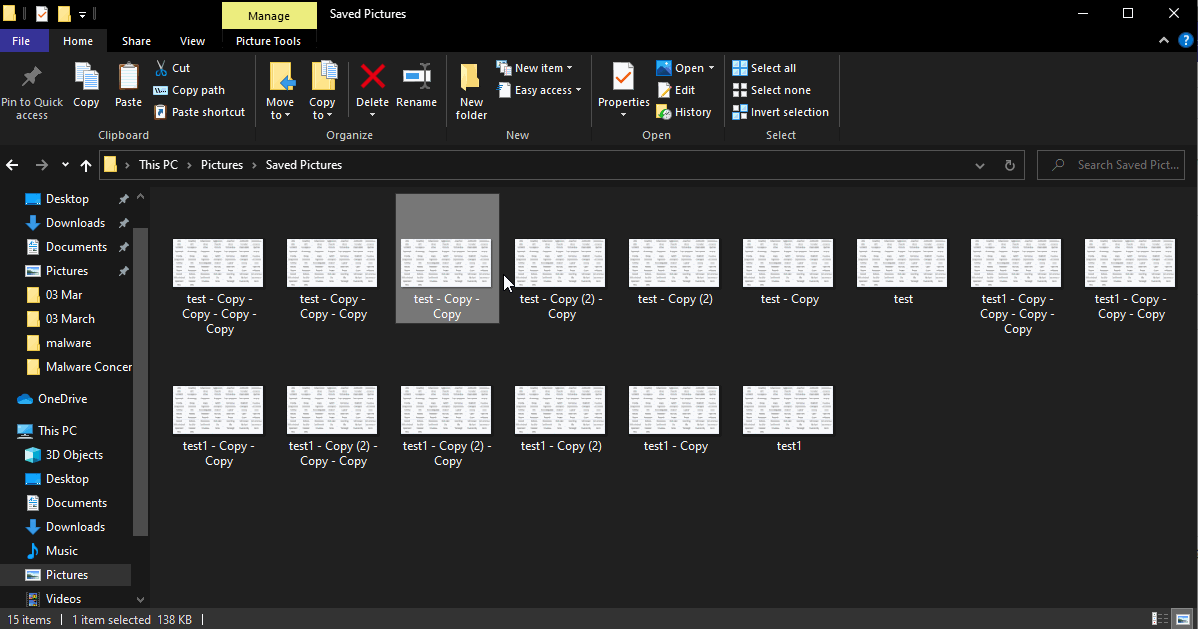Collapse the ribbon with the chevron

pos(1164,41)
